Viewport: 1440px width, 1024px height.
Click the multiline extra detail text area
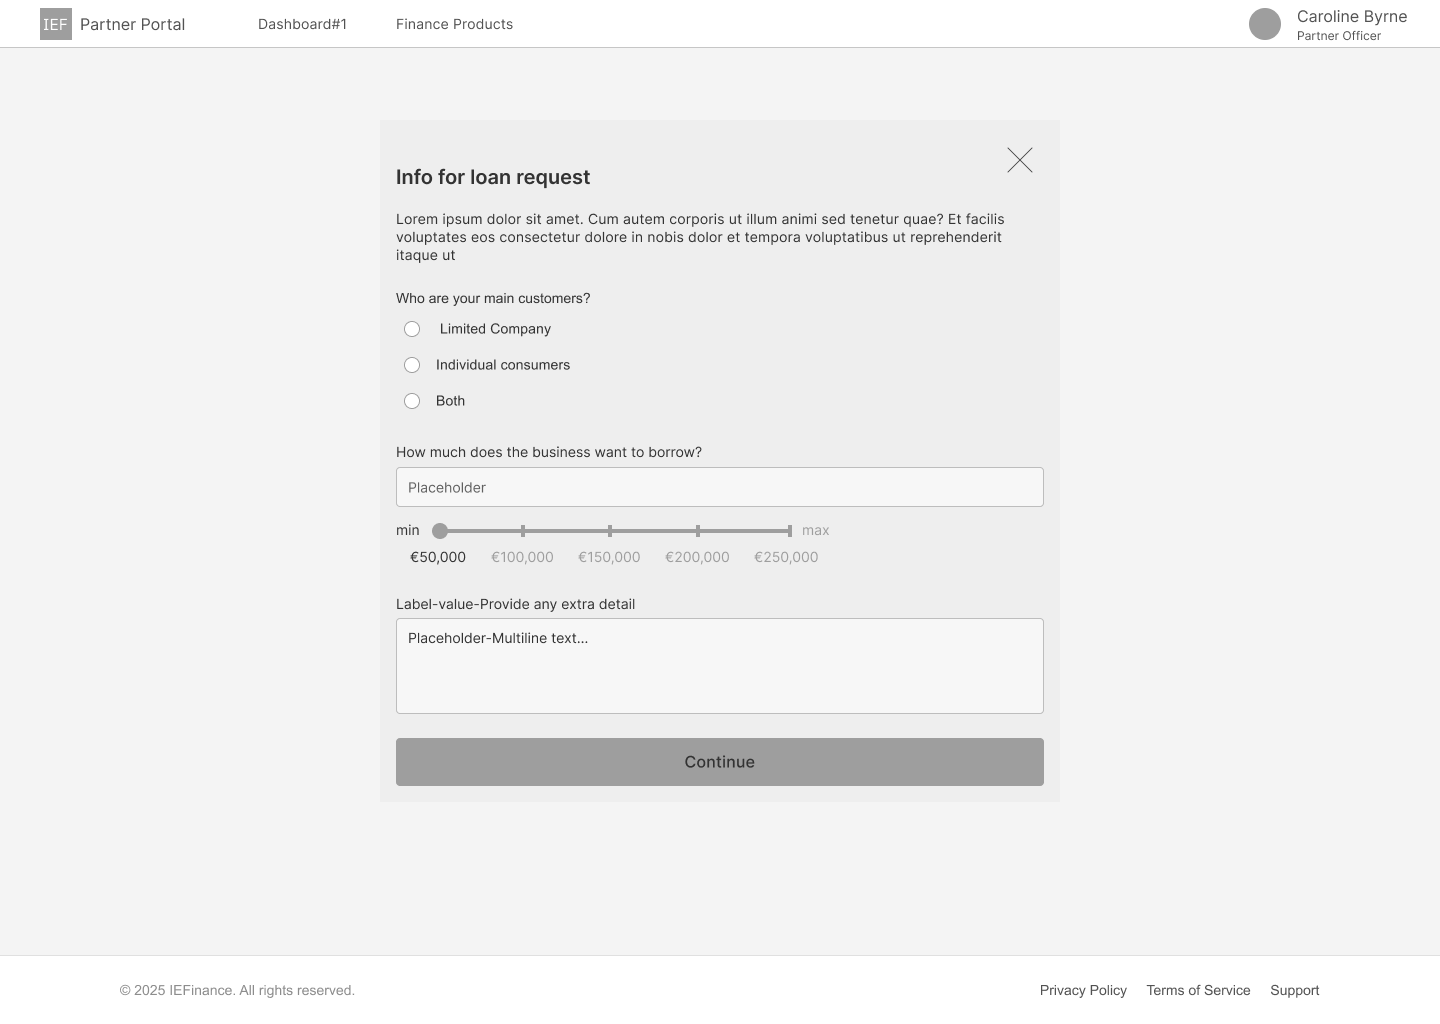click(719, 665)
